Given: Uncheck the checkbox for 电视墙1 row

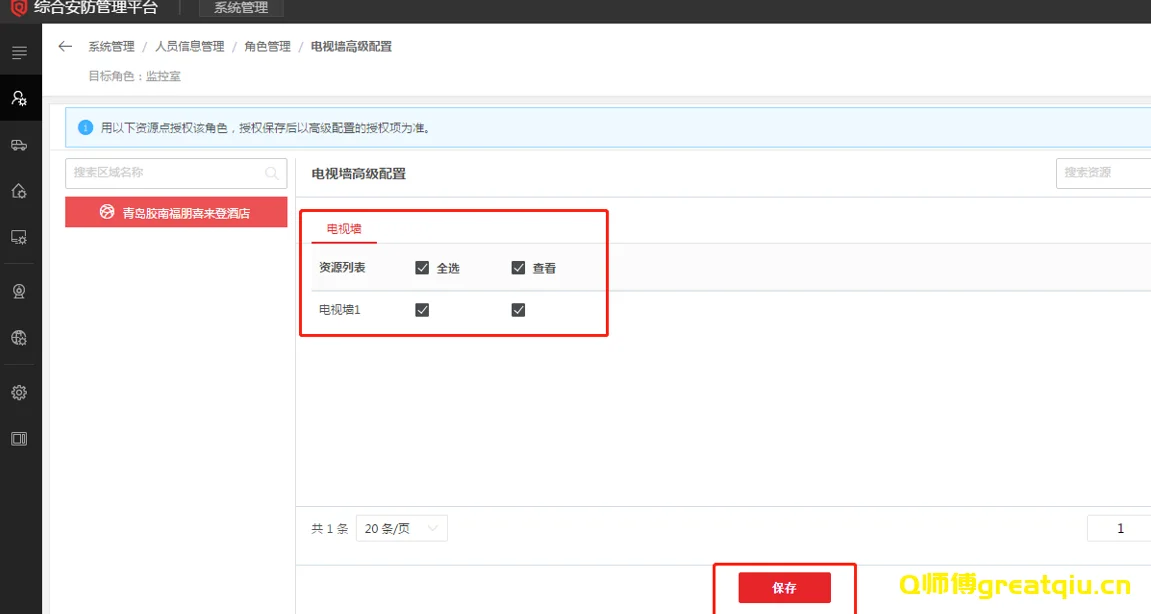Looking at the screenshot, I should click(422, 309).
